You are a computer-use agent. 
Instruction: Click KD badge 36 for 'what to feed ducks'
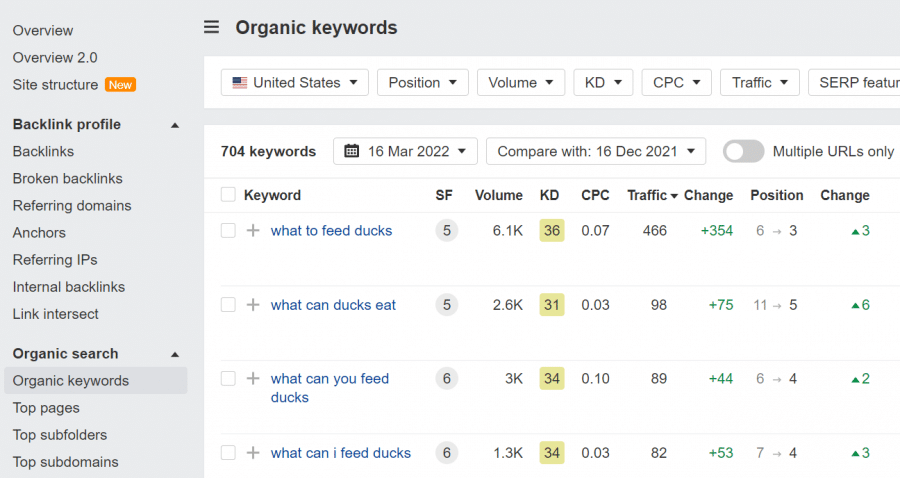coord(552,231)
